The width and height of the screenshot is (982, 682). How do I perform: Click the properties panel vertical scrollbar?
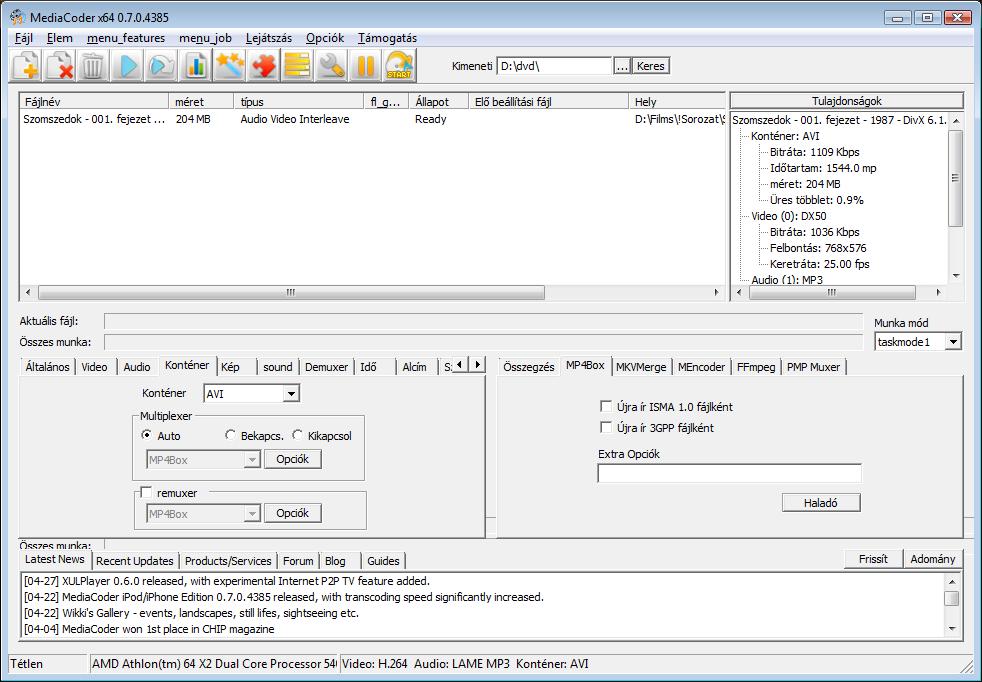pos(955,197)
